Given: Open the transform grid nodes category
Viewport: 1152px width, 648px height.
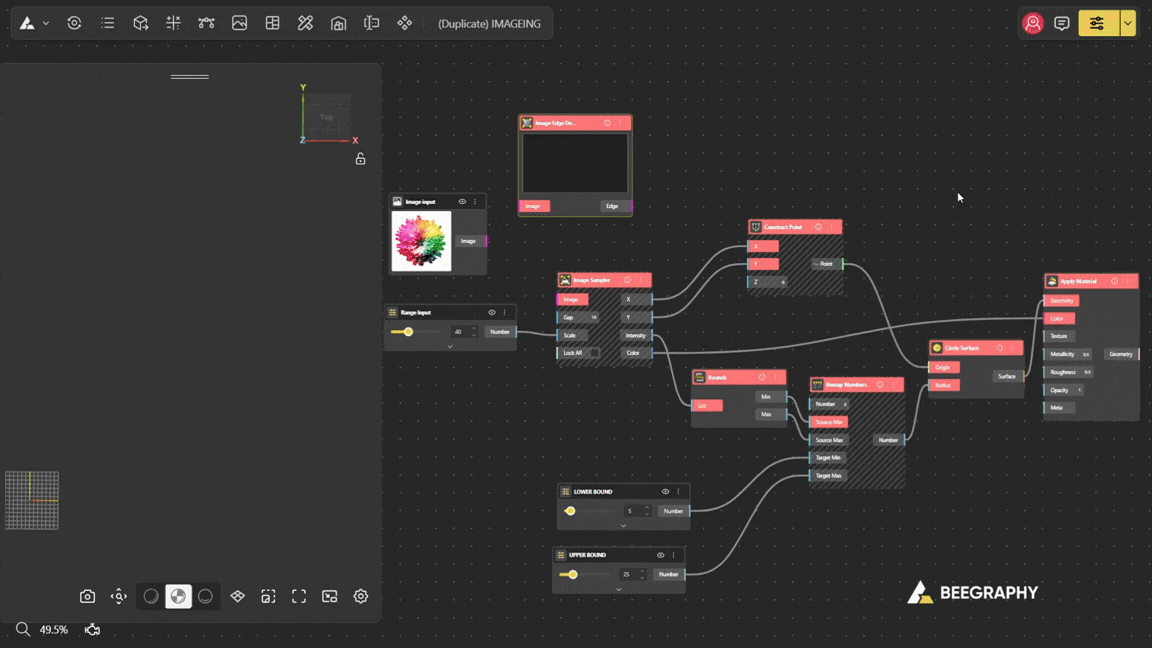Looking at the screenshot, I should tap(173, 24).
